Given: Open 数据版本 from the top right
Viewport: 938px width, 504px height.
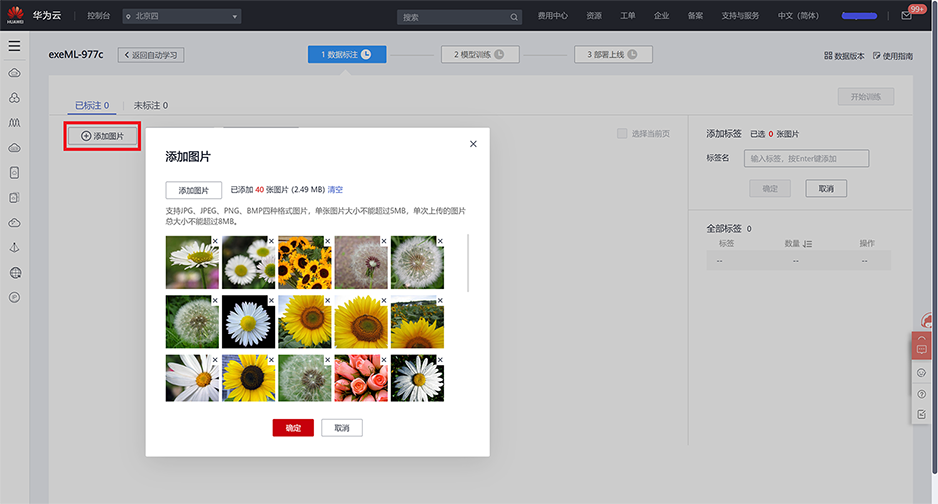Looking at the screenshot, I should [x=844, y=56].
